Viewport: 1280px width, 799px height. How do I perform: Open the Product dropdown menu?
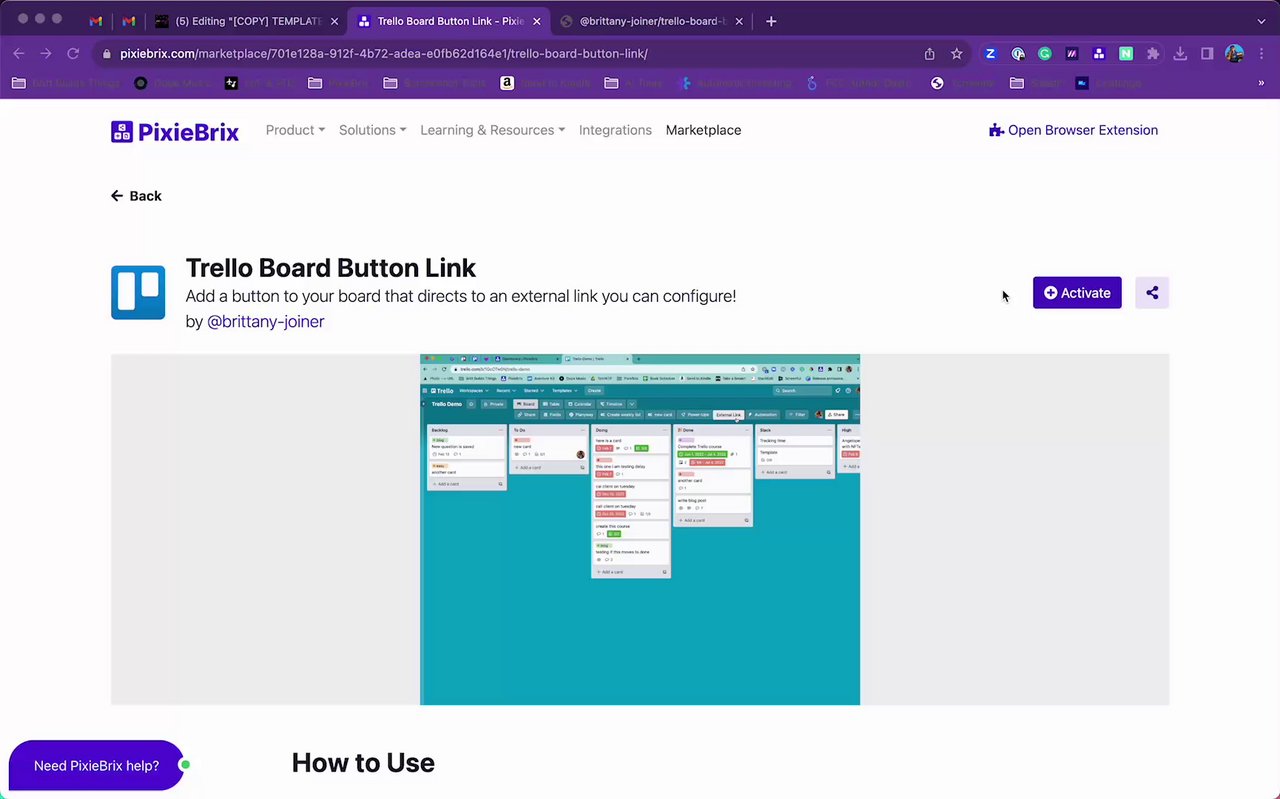pos(295,130)
